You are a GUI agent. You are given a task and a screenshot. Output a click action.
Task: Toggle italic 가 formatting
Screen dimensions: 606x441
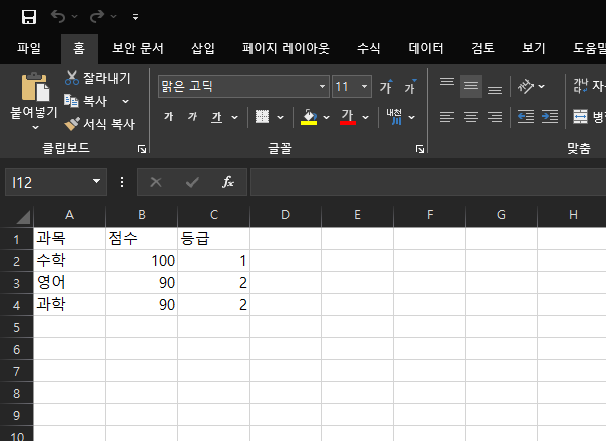(x=192, y=117)
